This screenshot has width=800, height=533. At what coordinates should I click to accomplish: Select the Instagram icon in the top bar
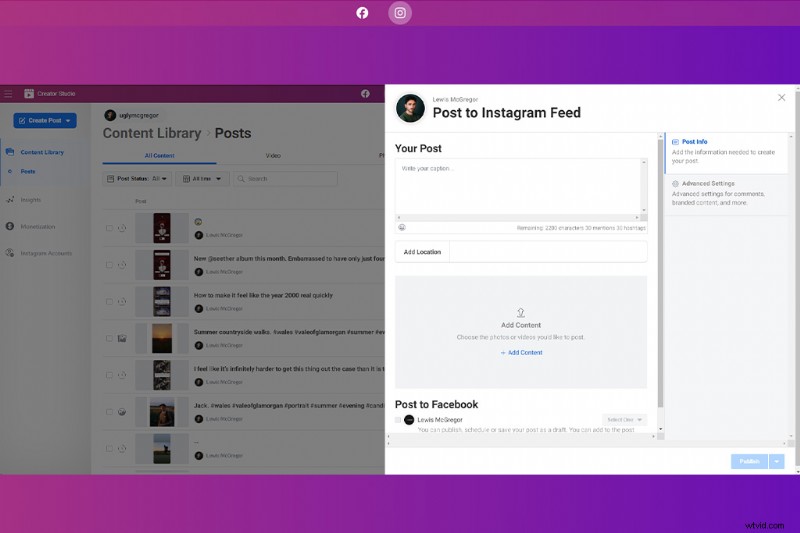coord(400,13)
